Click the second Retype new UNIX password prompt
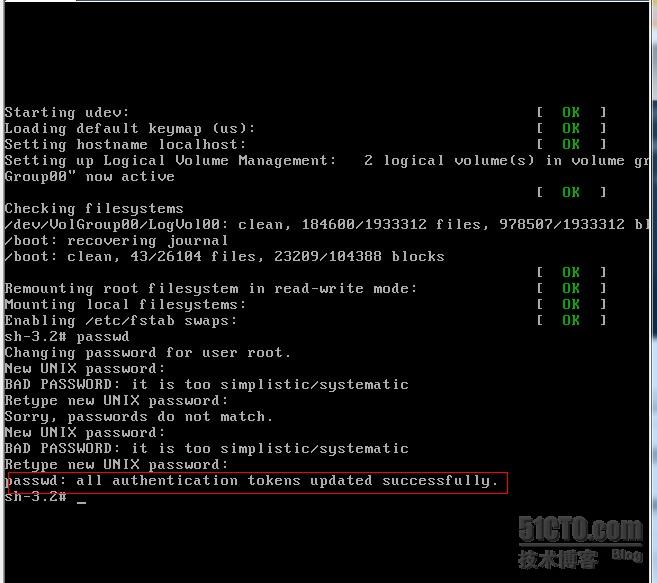This screenshot has height=583, width=657. tap(116, 465)
